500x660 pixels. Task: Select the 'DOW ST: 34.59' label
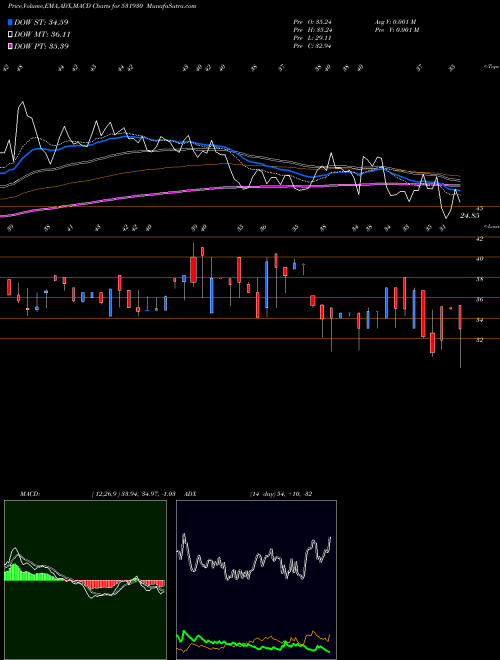41,22
